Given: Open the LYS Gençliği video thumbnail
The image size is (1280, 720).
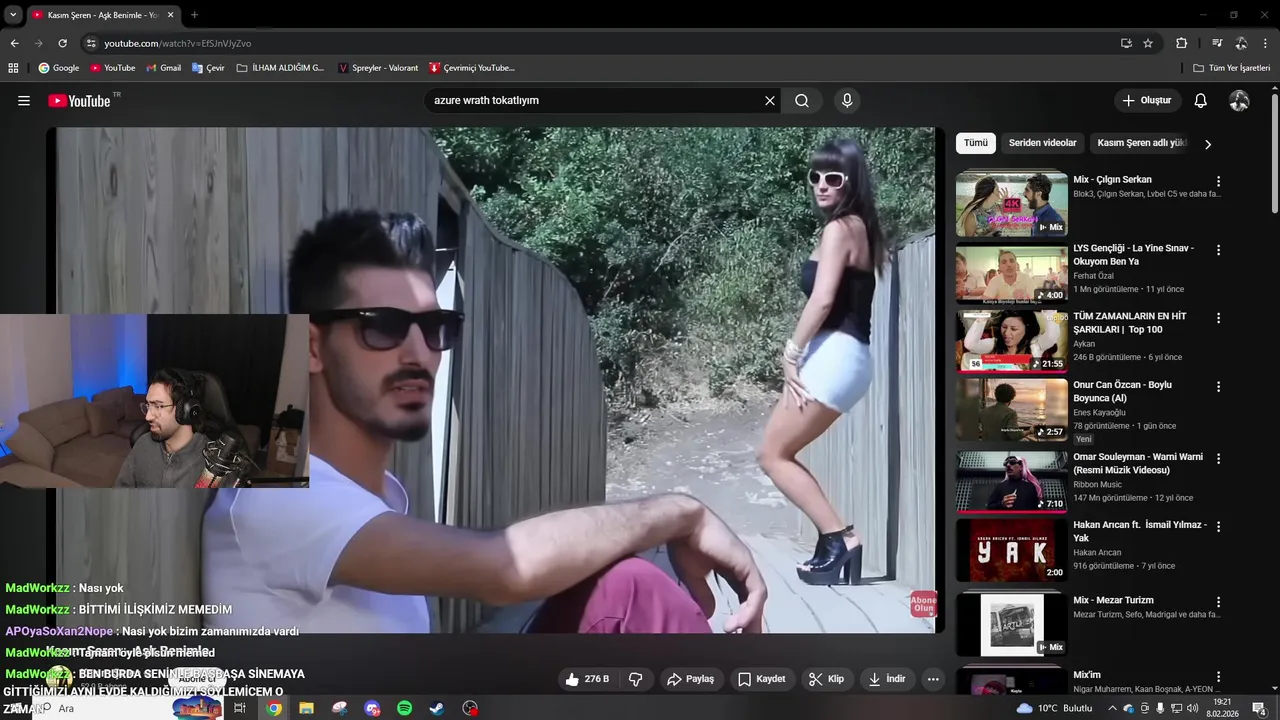Looking at the screenshot, I should [1012, 272].
